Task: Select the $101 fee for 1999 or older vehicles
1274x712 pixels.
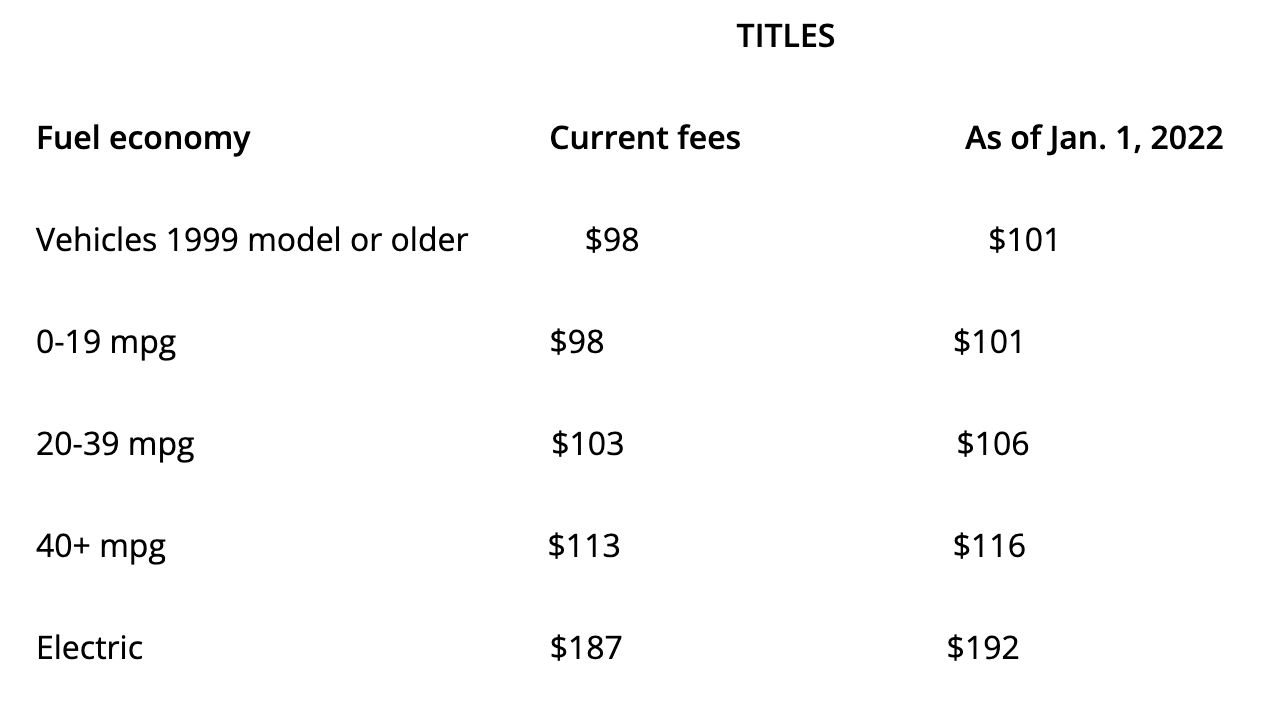Action: click(1023, 240)
